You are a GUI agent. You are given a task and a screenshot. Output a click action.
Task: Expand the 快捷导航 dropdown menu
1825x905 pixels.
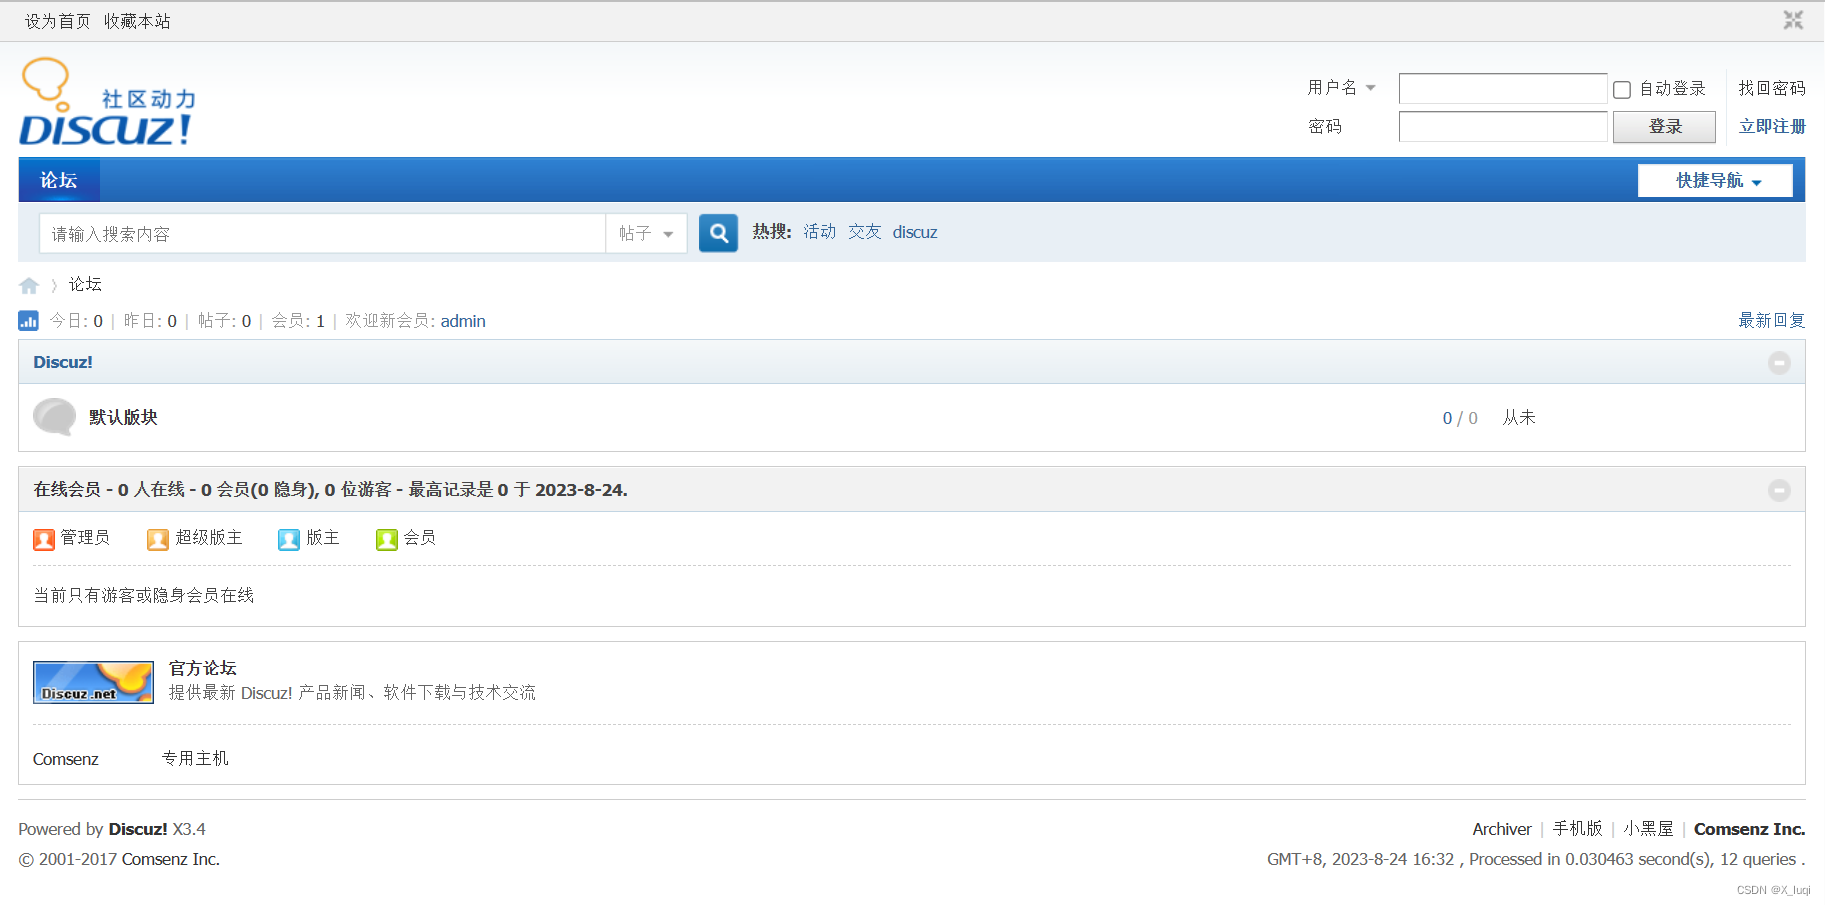point(1715,181)
